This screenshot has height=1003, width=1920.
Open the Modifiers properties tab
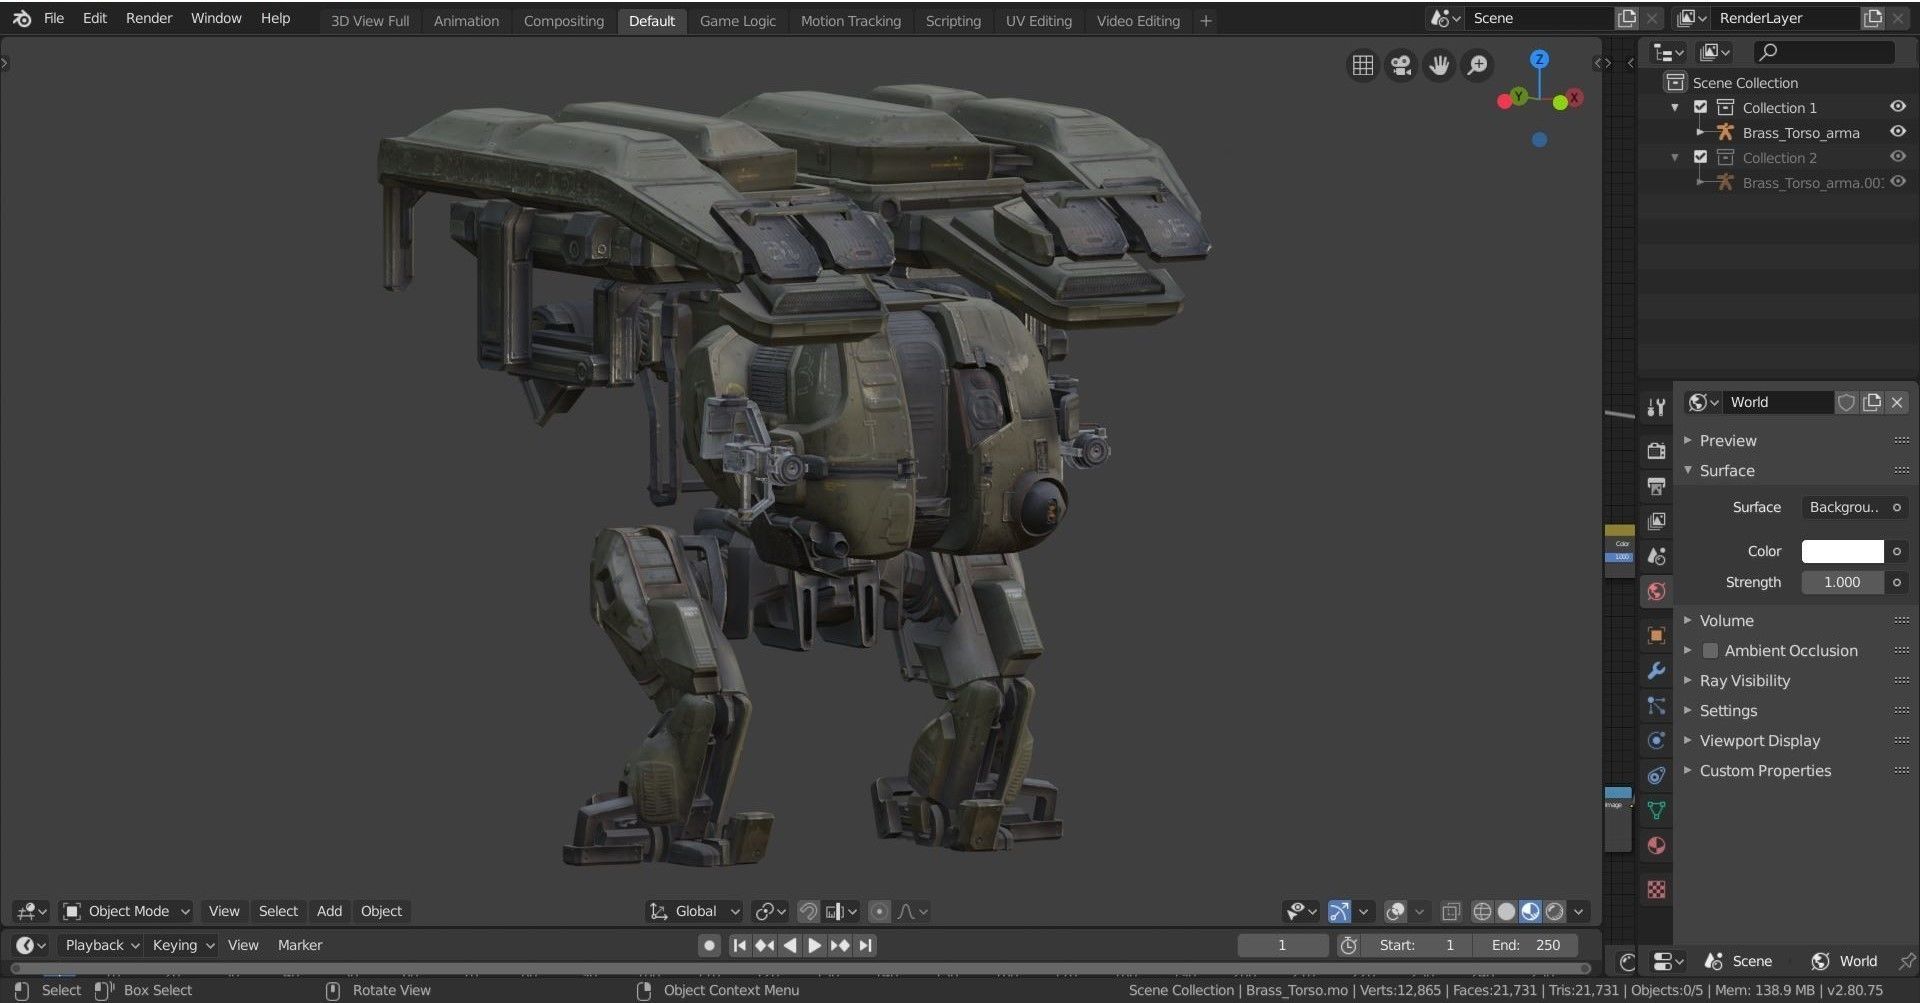click(1656, 670)
